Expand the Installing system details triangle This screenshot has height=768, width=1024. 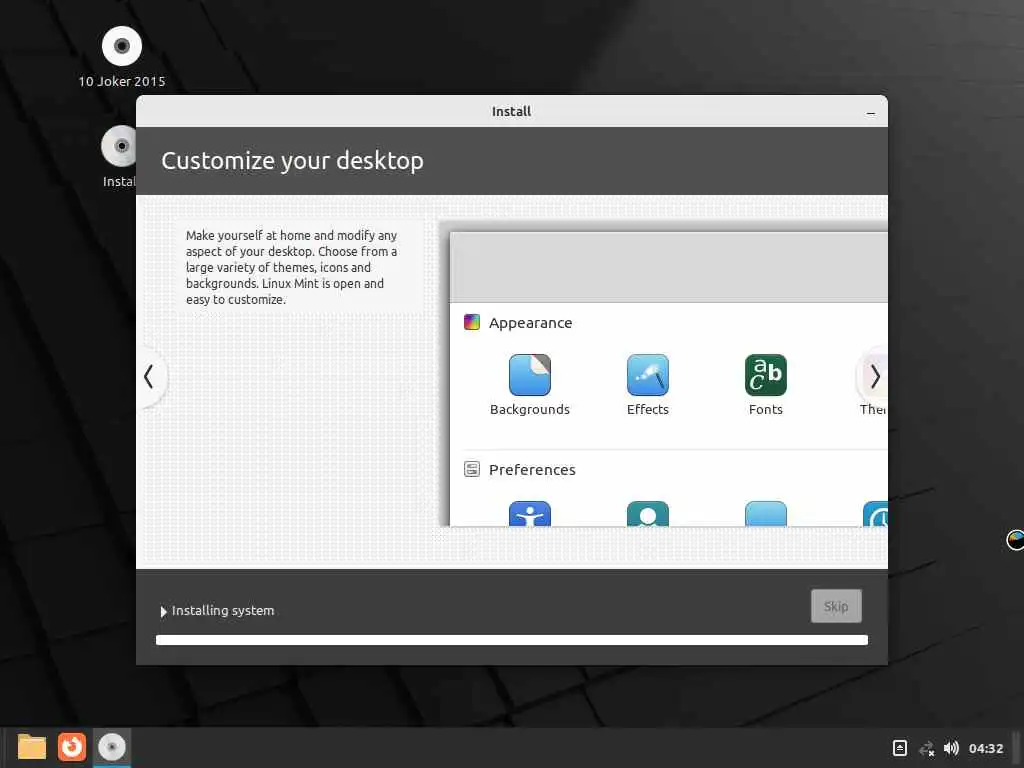[x=163, y=611]
